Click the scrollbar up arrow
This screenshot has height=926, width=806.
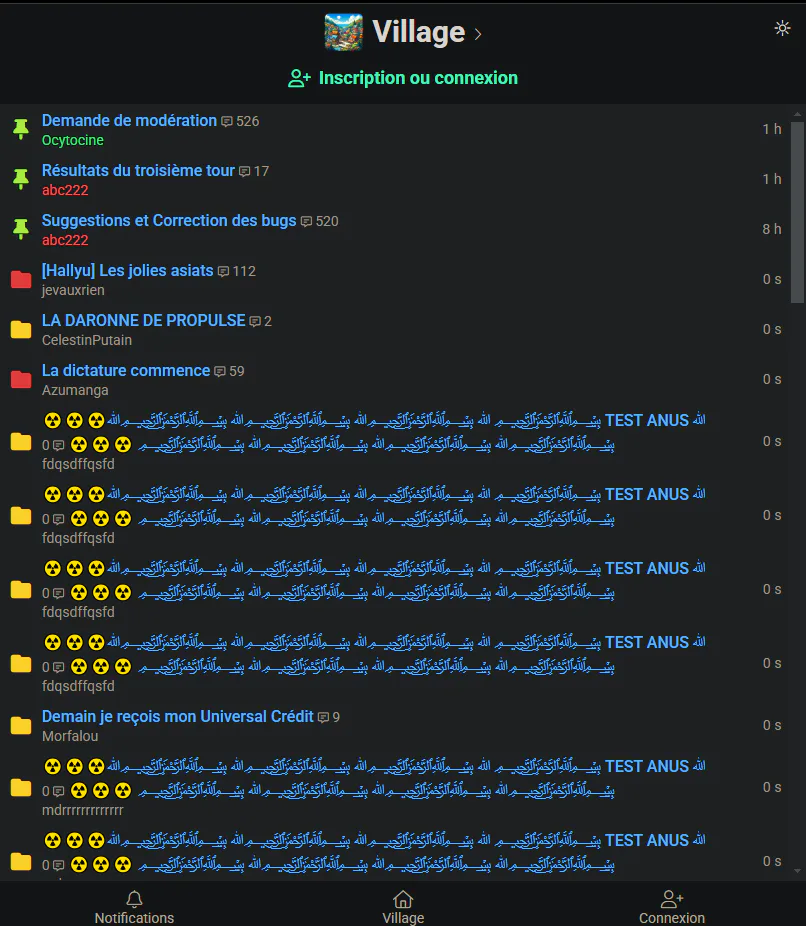click(797, 114)
